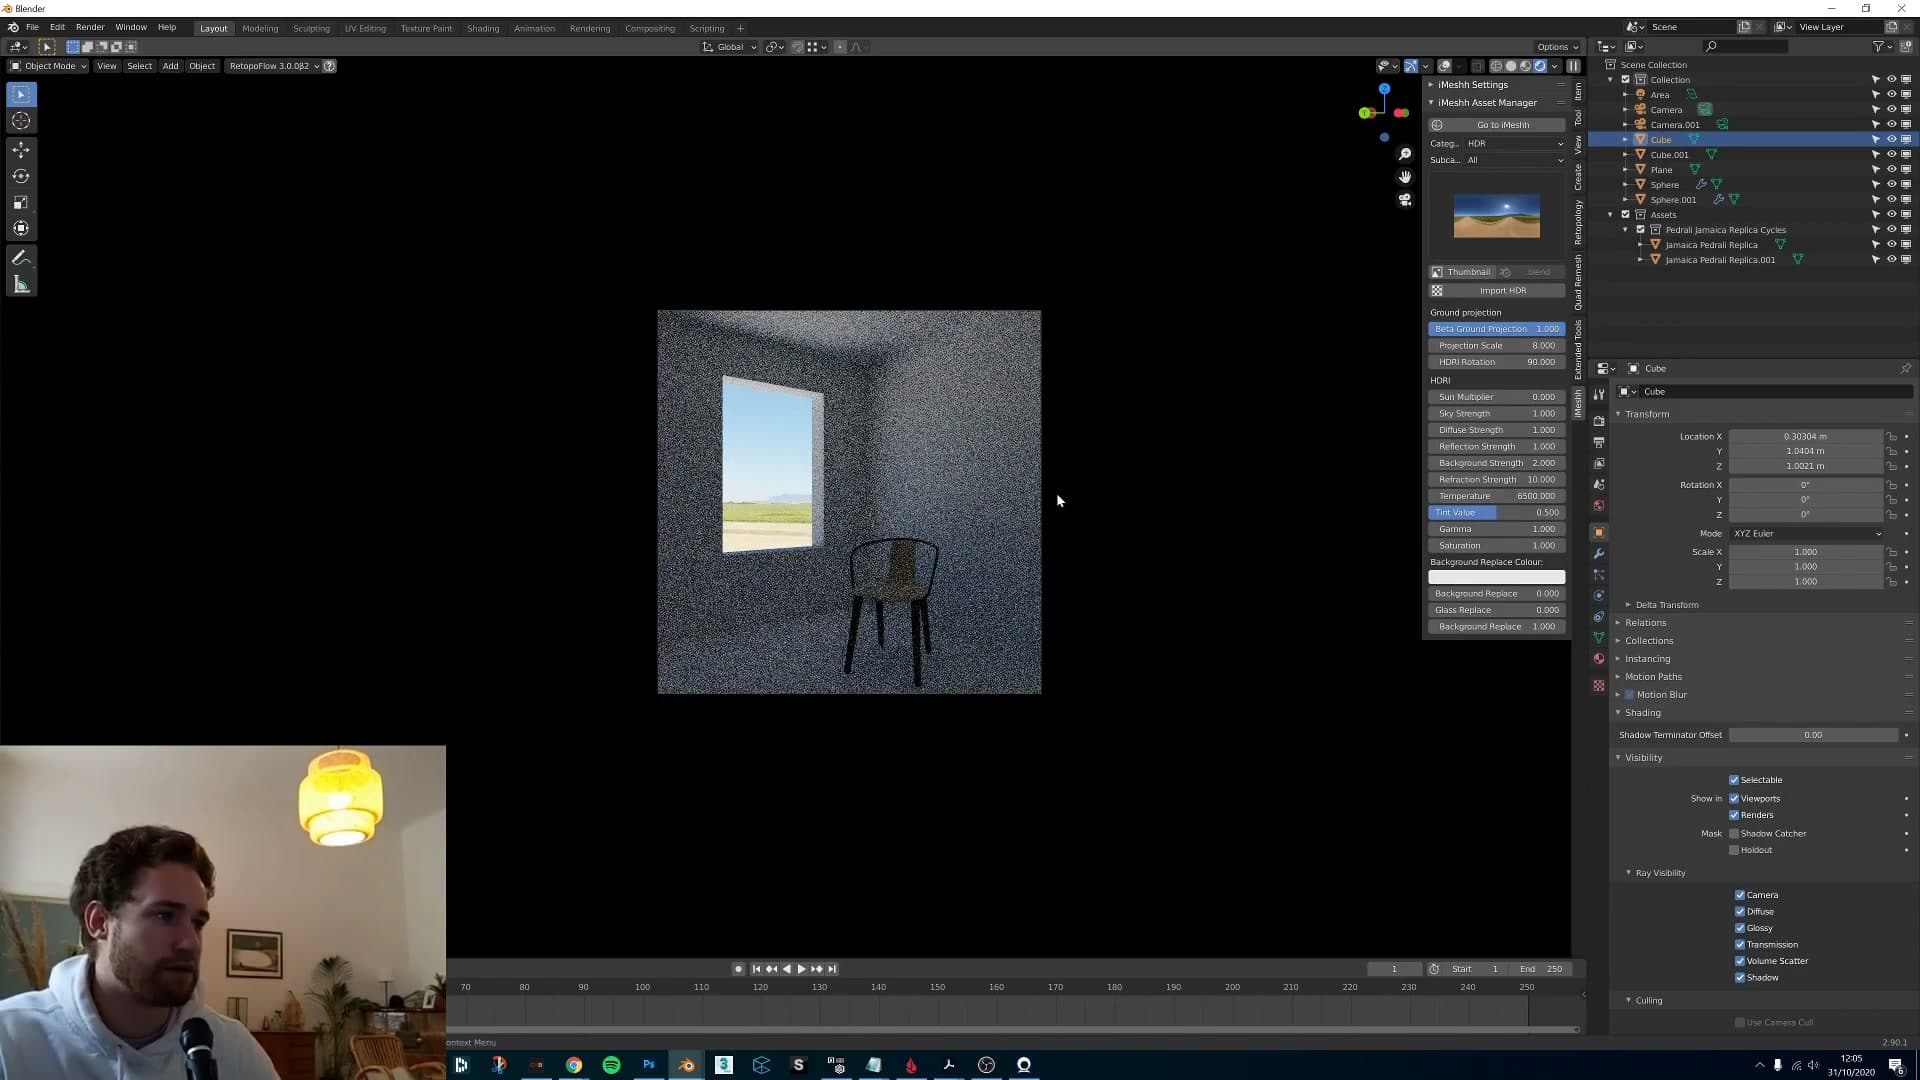Adjust the Beta Ground Projection slider
Screen dimensions: 1920x1080
[x=1497, y=329]
